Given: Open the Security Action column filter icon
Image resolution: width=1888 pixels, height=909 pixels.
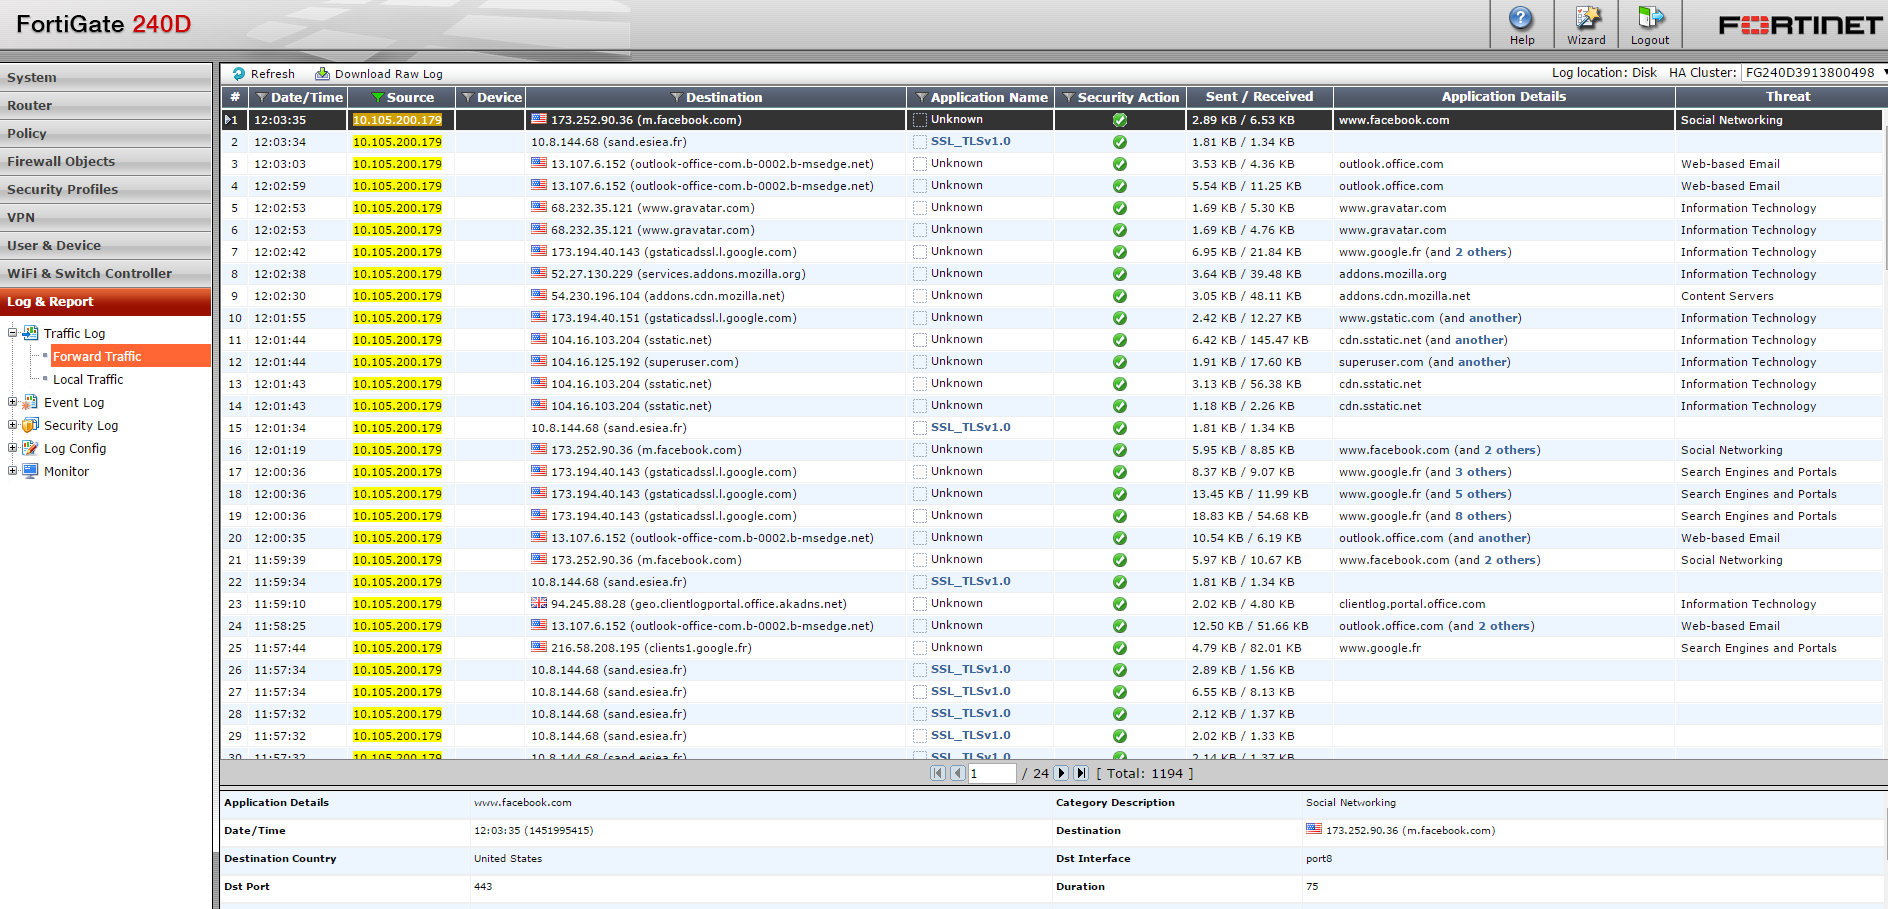Looking at the screenshot, I should point(1068,98).
